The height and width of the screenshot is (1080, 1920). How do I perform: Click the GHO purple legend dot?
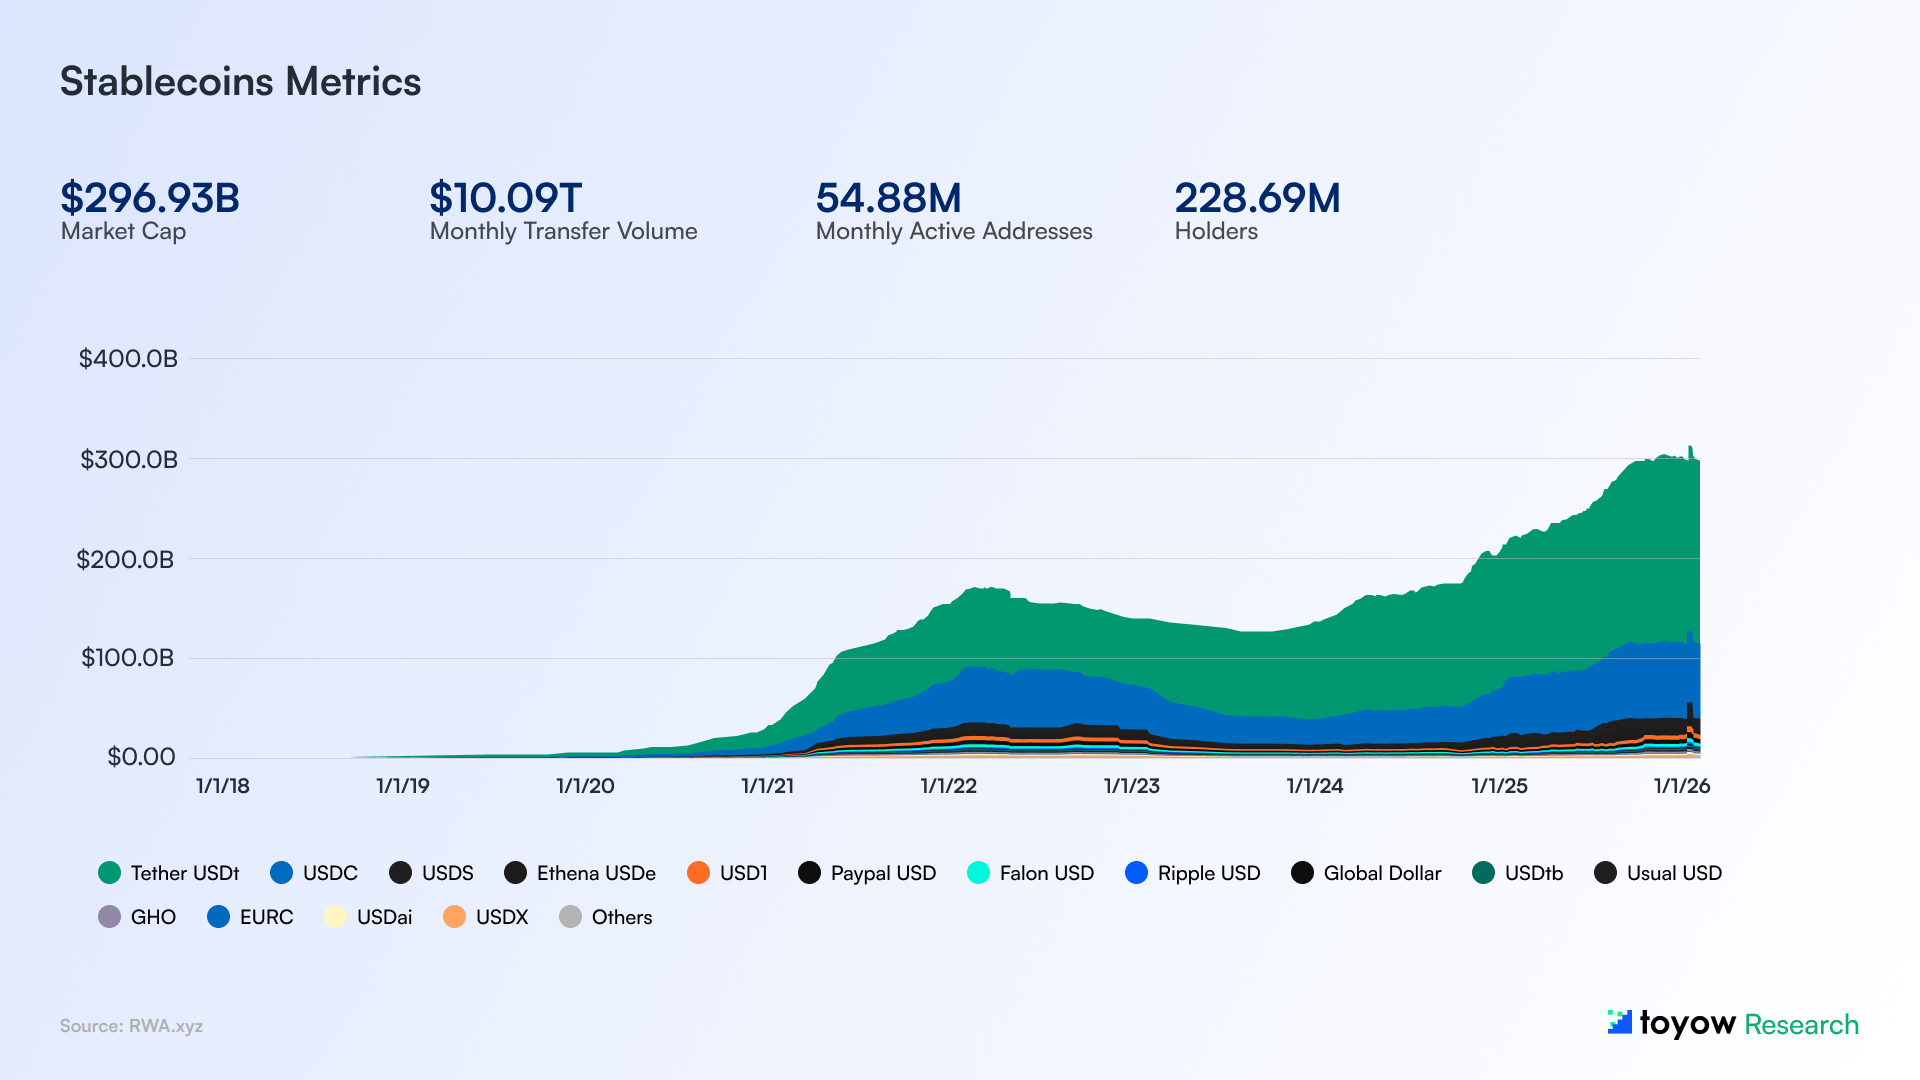point(109,917)
